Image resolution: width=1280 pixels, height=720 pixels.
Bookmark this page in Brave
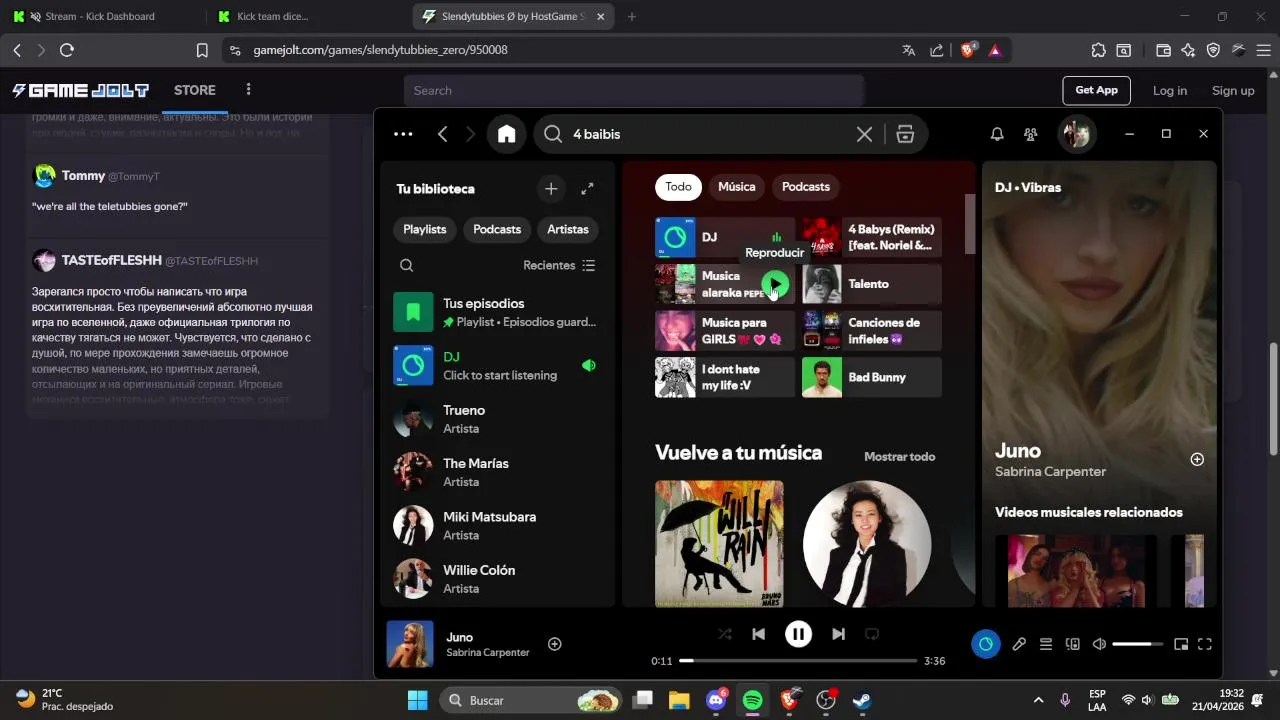pyautogui.click(x=202, y=50)
